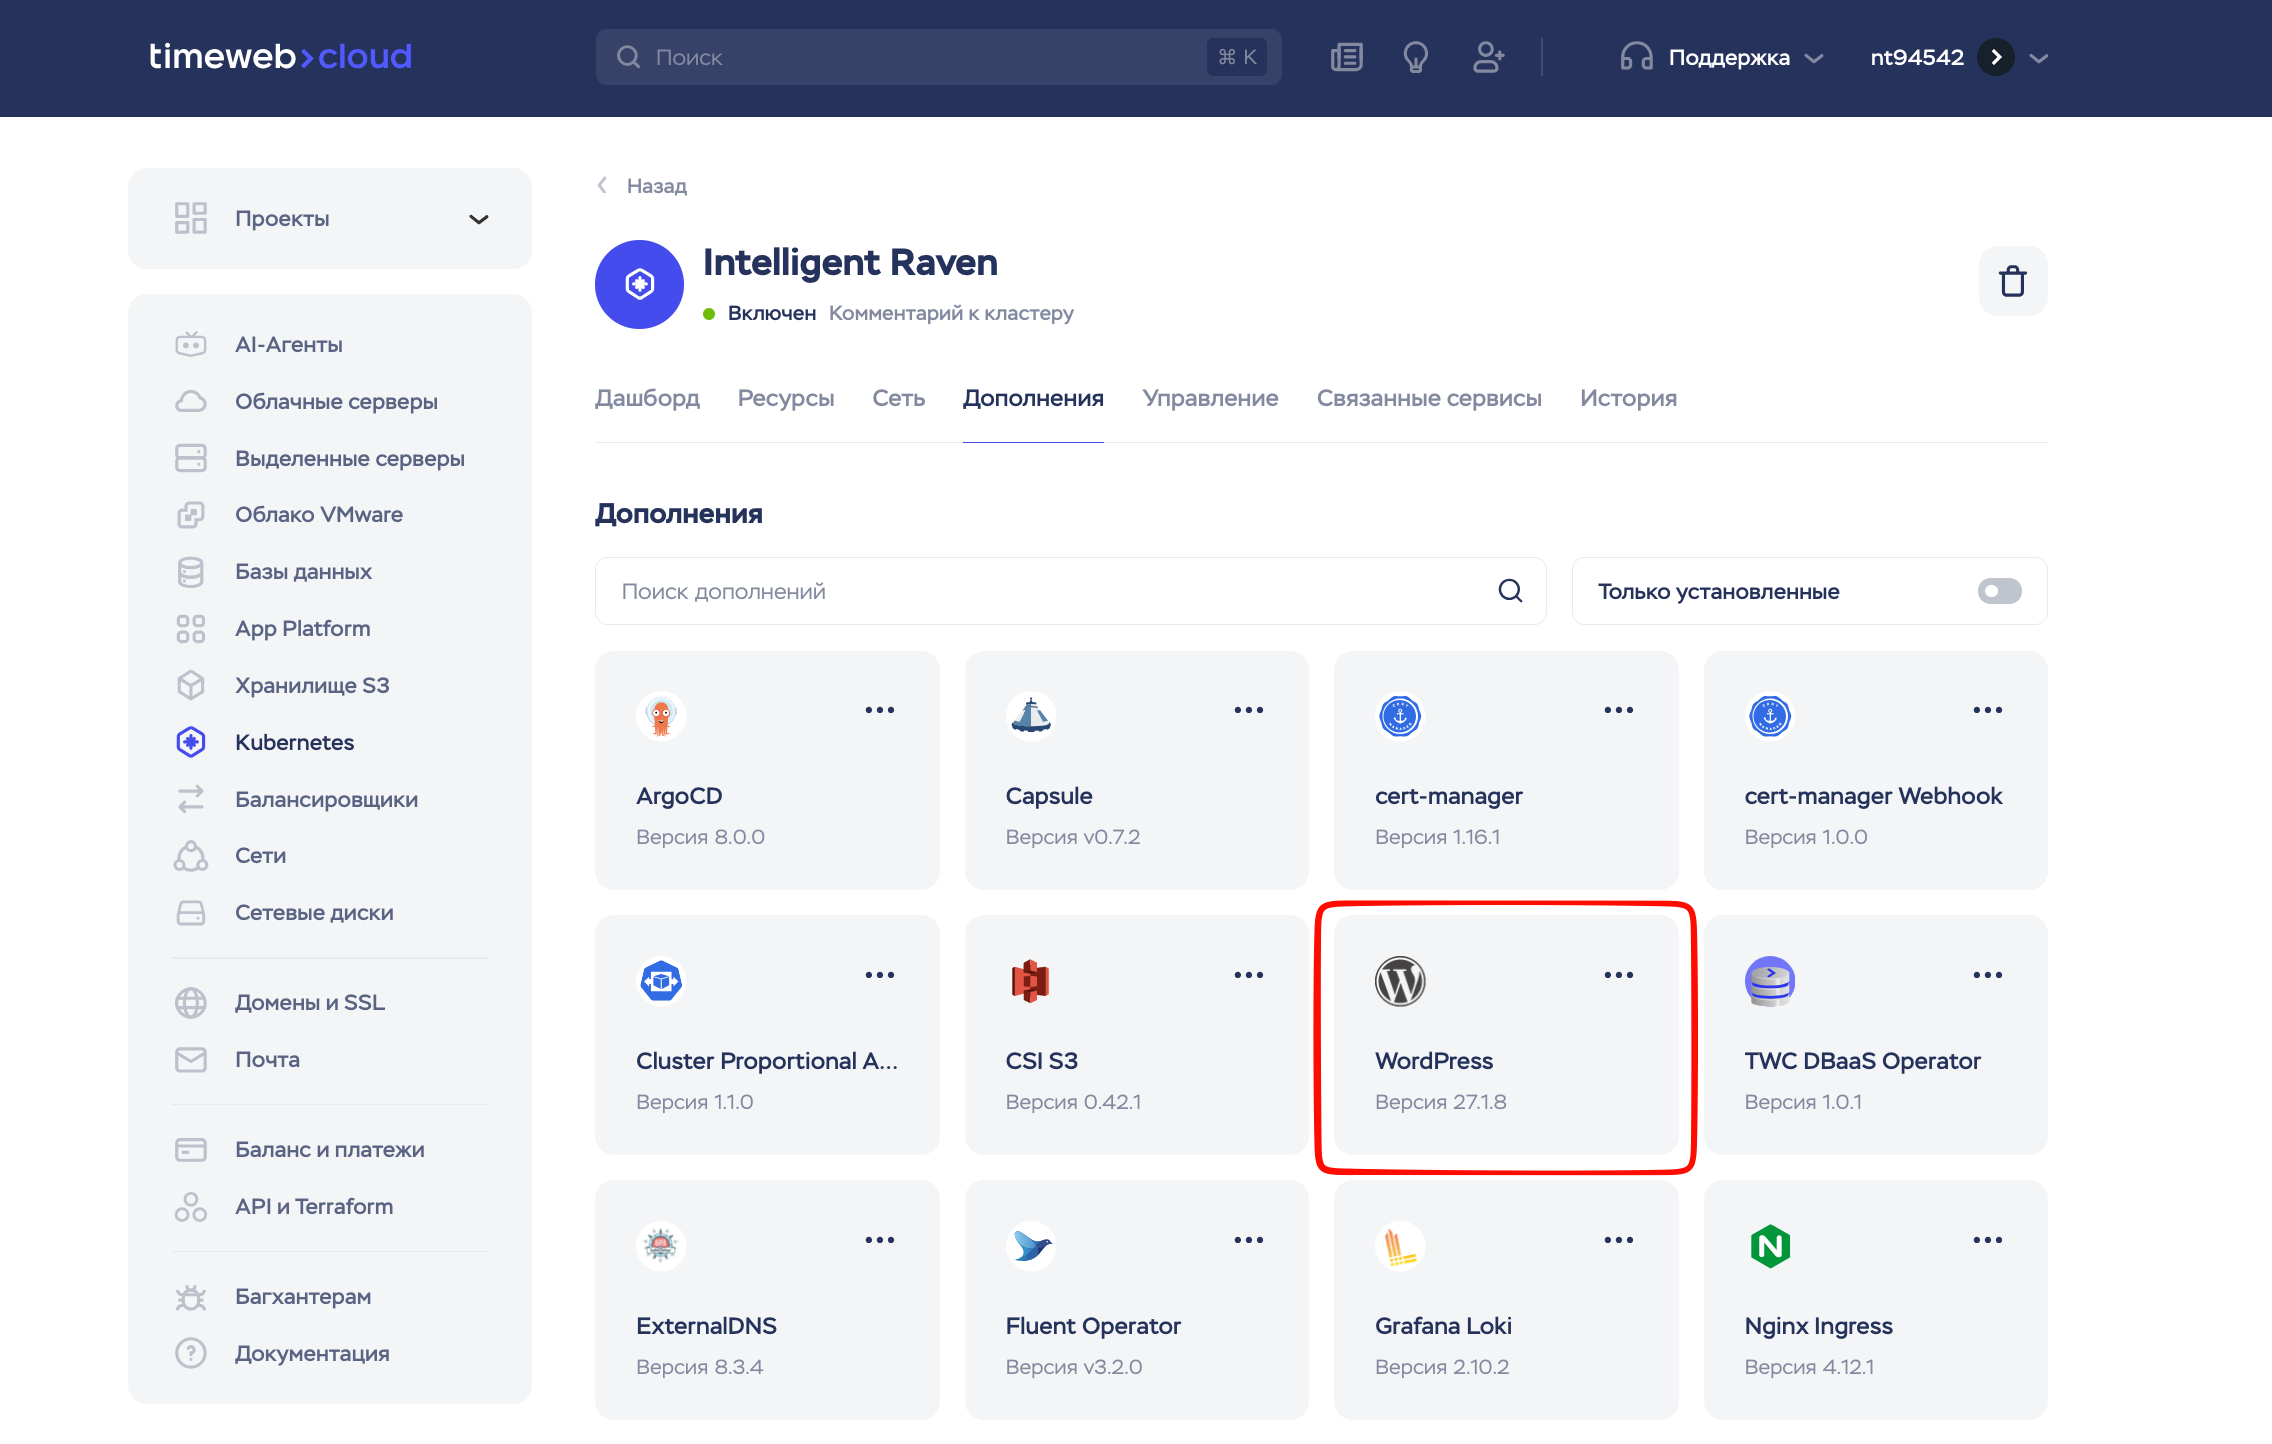
Task: Open three-dots menu on CSI S3 card
Action: [1248, 975]
